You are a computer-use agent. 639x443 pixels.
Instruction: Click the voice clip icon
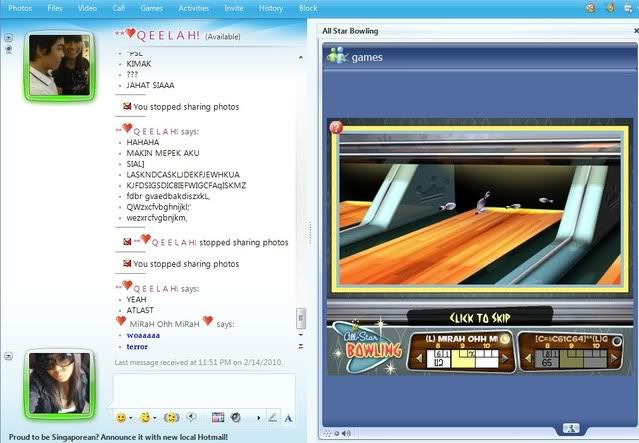coord(191,417)
